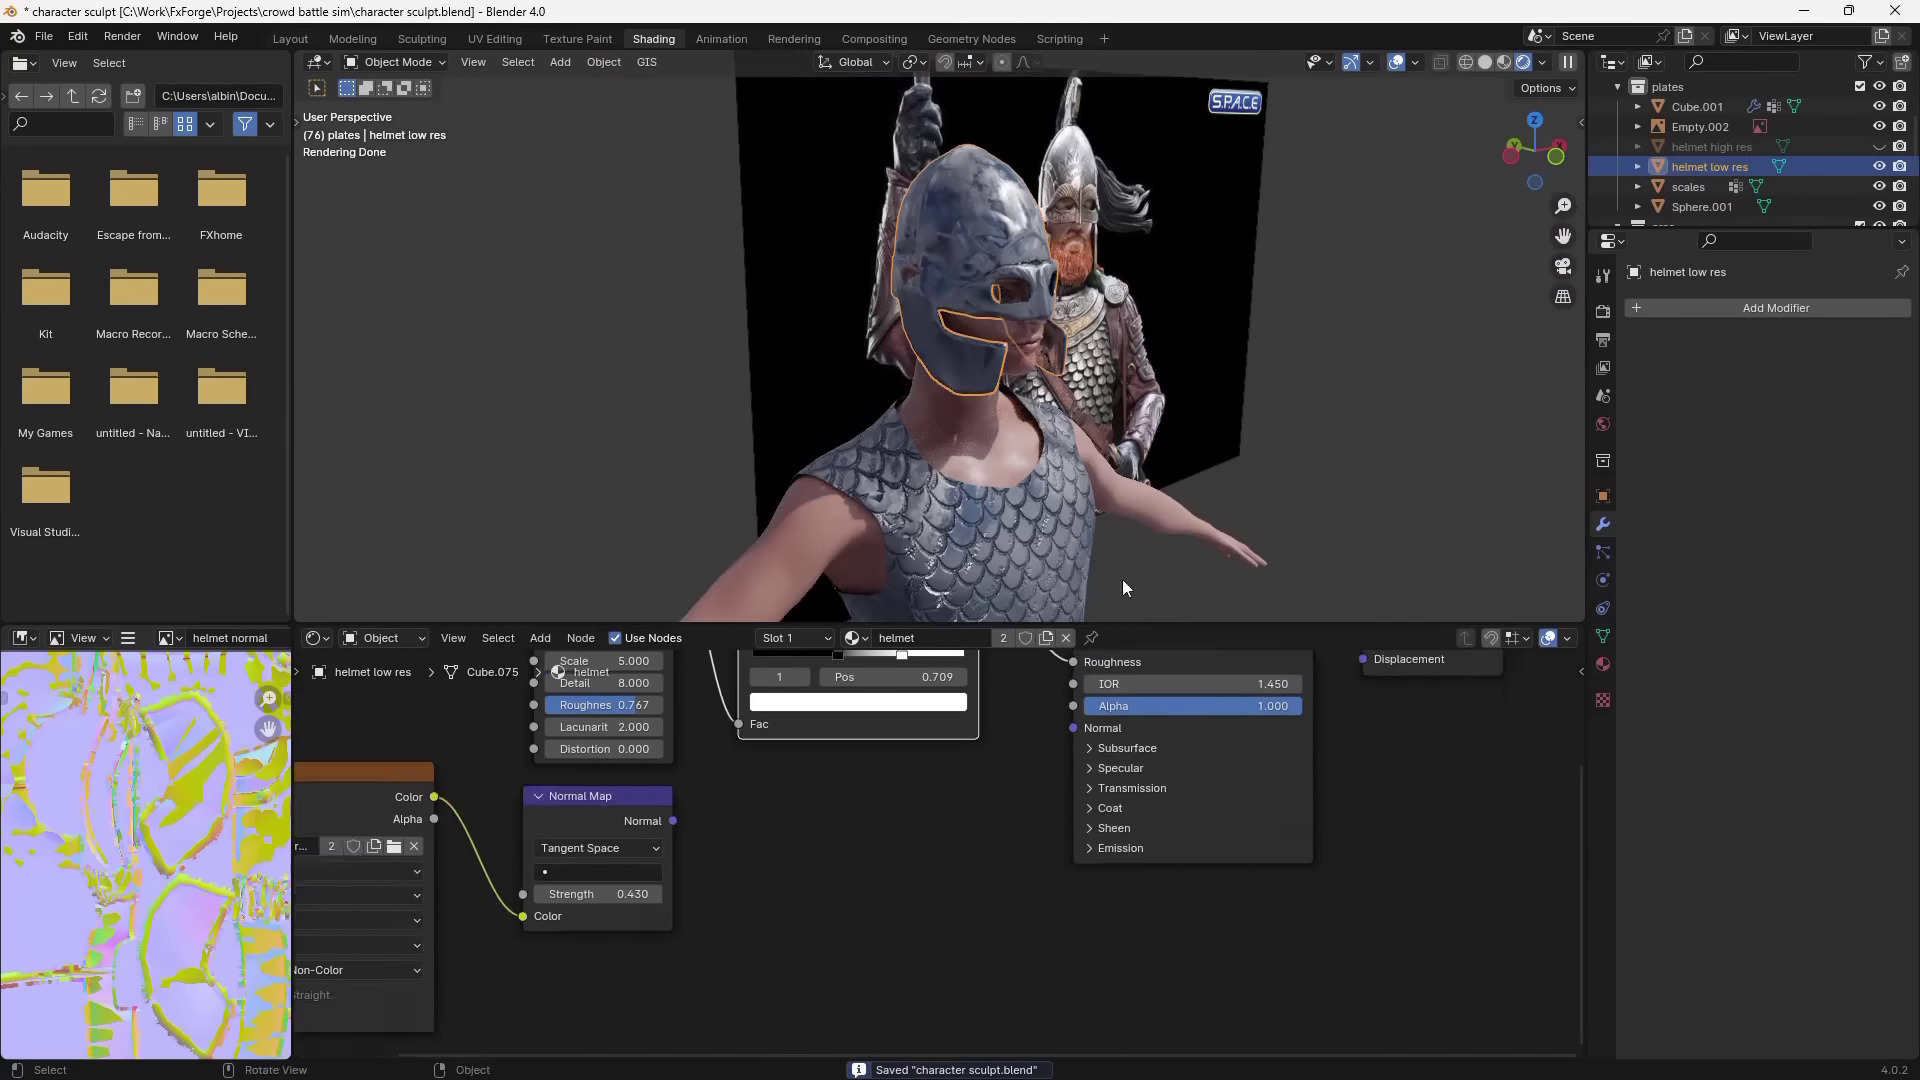Screen dimensions: 1920x1080
Task: Open the Object Data mesh properties tab
Action: [1603, 636]
